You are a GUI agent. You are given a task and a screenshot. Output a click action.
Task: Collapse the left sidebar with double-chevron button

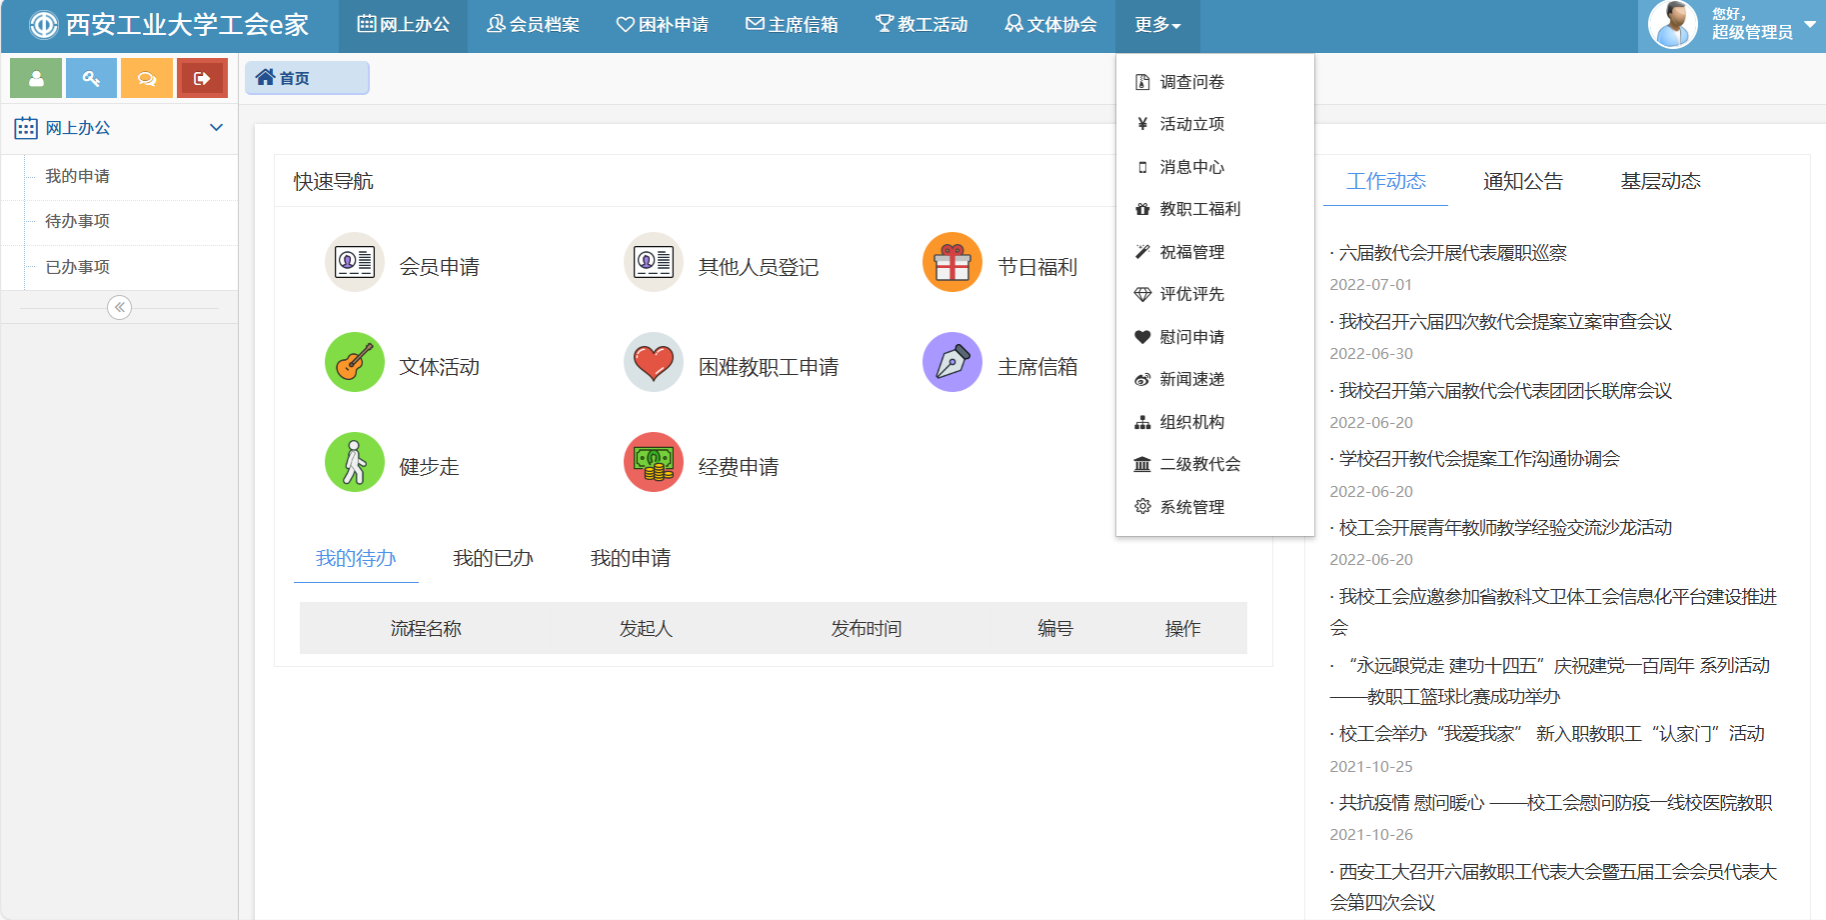coord(119,307)
